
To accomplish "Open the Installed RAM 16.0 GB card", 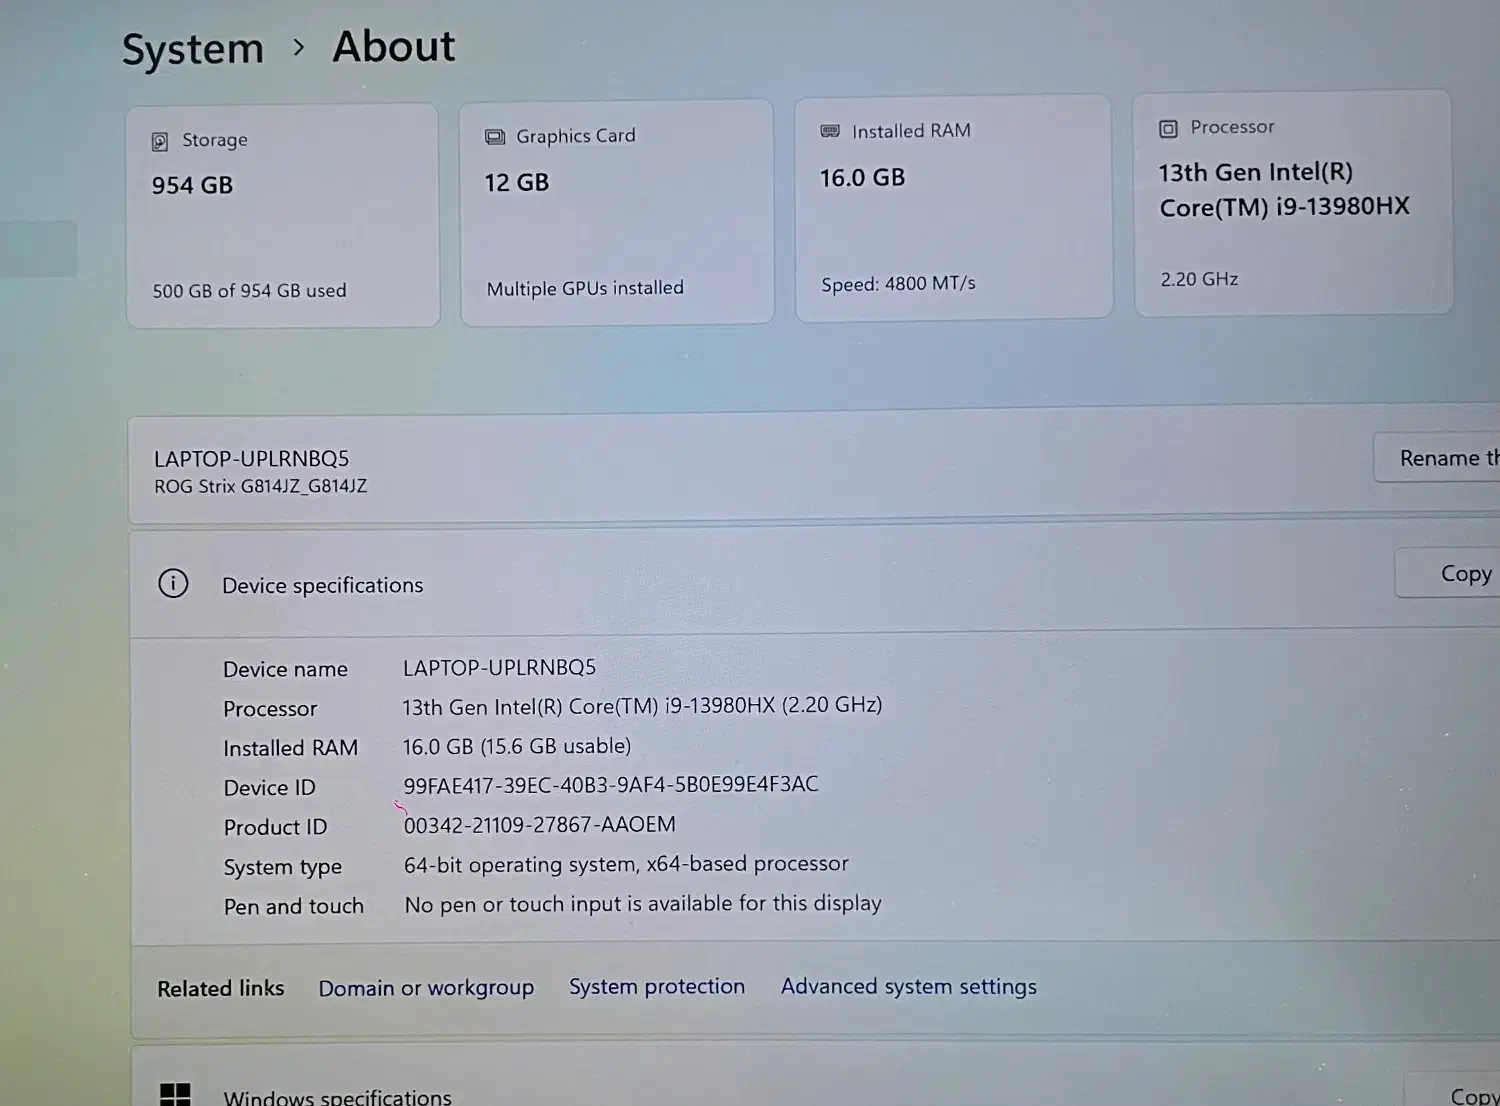I will point(953,208).
